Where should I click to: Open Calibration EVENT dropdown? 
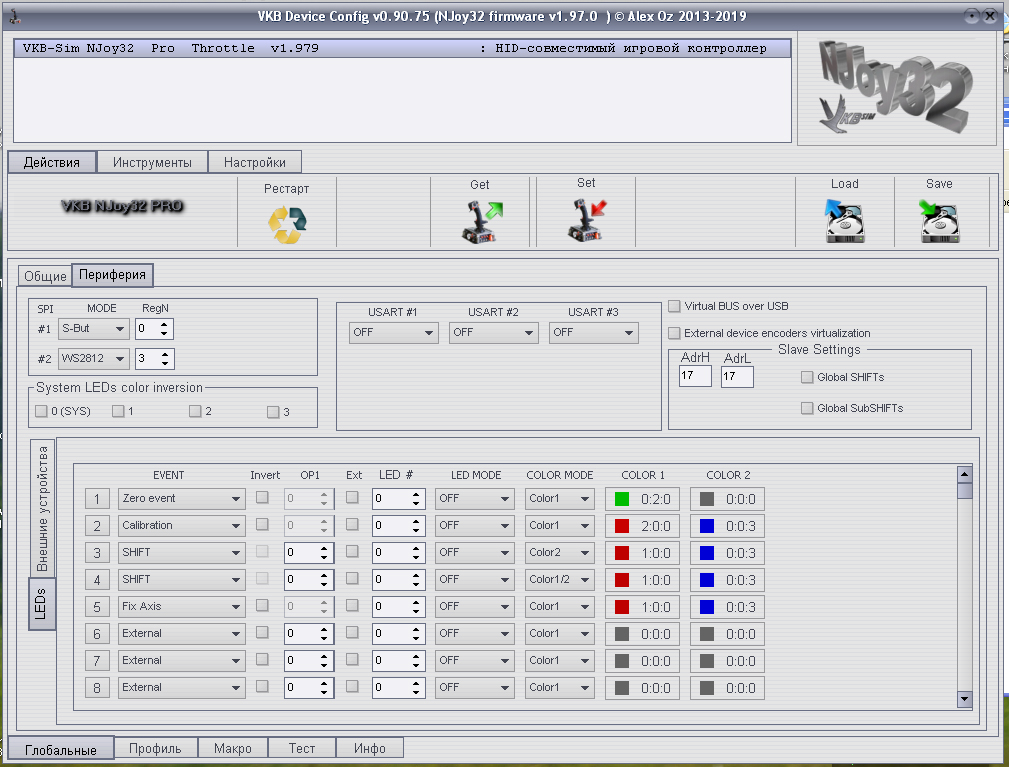[181, 526]
